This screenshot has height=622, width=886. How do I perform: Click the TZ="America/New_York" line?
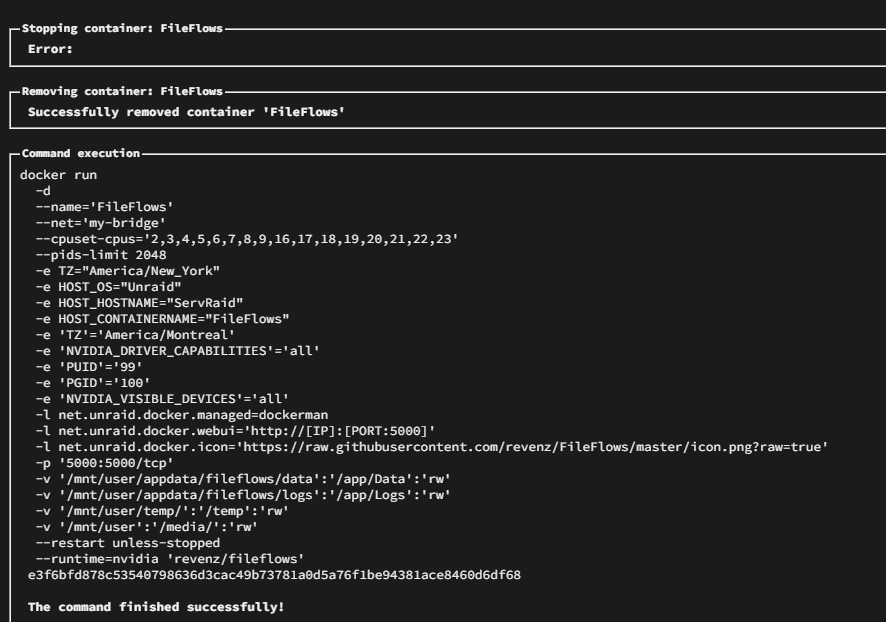[128, 271]
